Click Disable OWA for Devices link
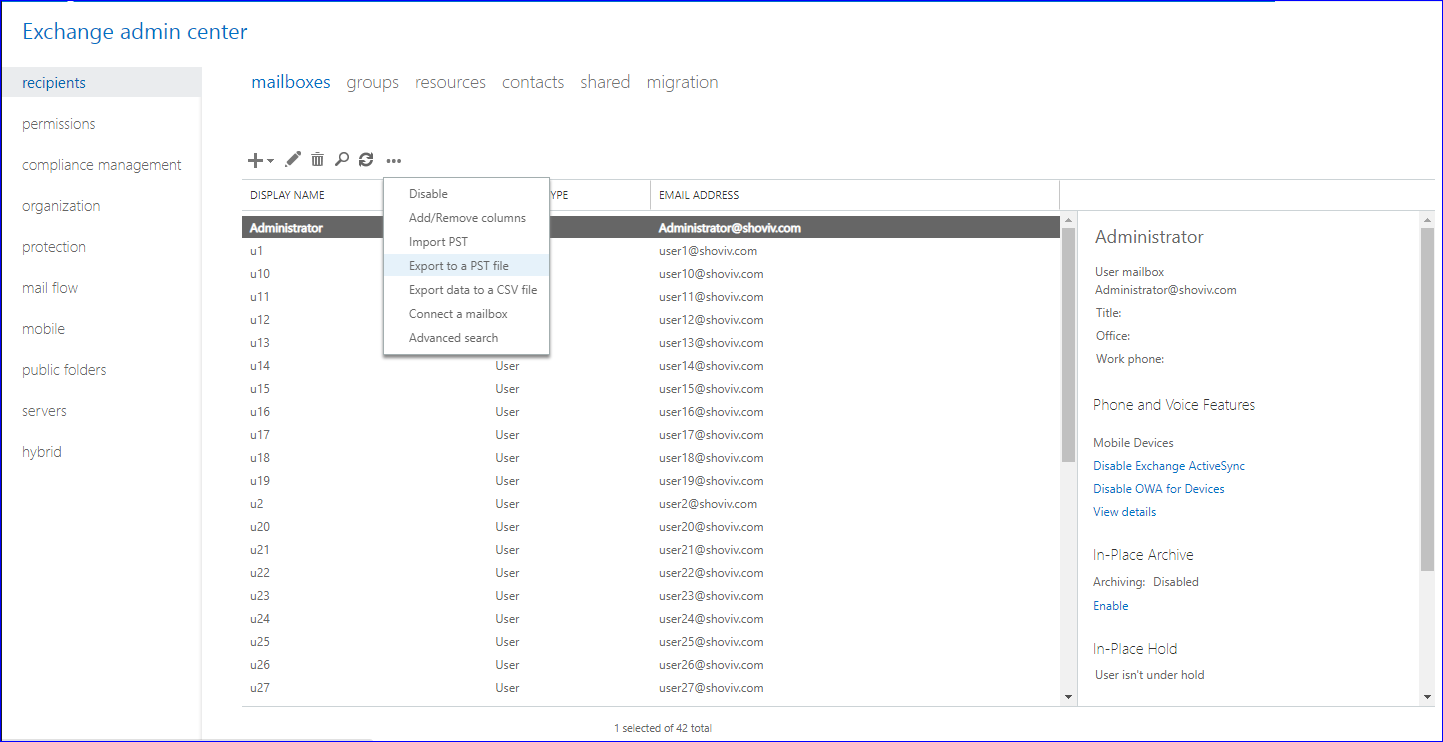Image resolution: width=1443 pixels, height=742 pixels. tap(1158, 489)
